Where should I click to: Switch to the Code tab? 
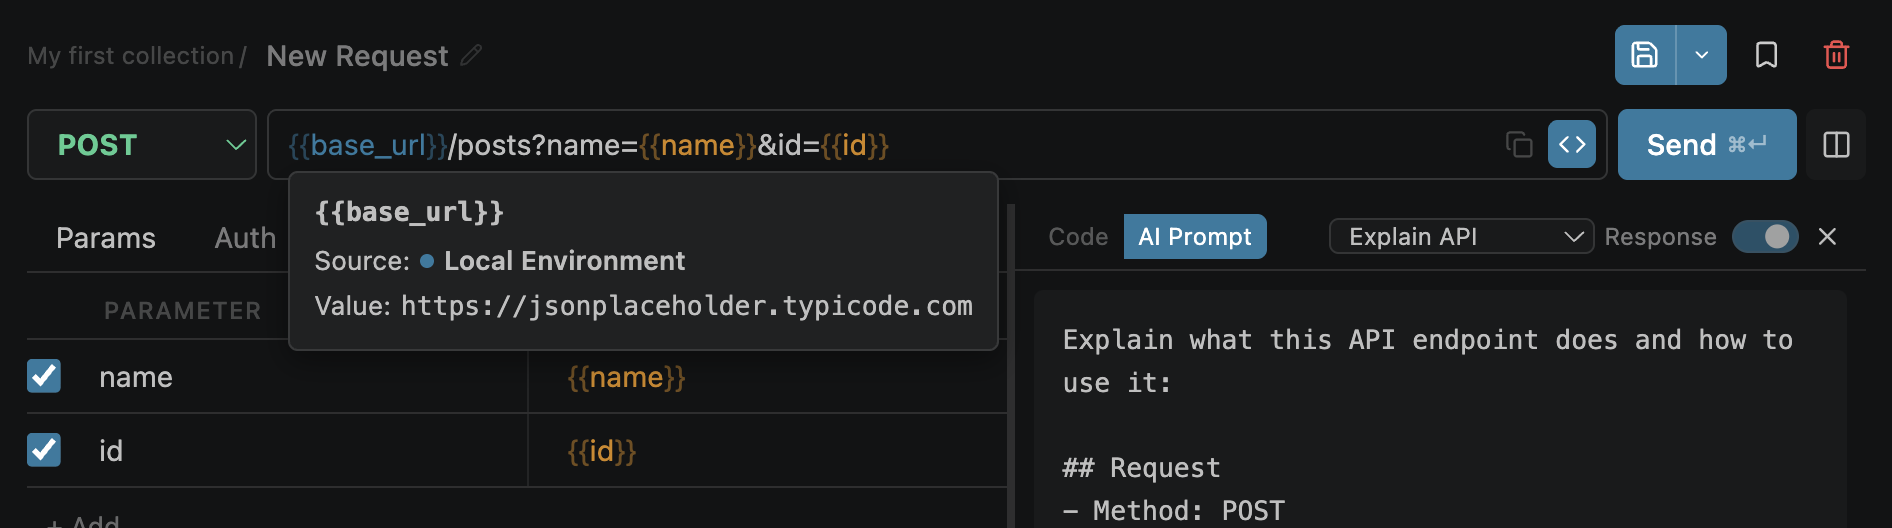tap(1078, 237)
